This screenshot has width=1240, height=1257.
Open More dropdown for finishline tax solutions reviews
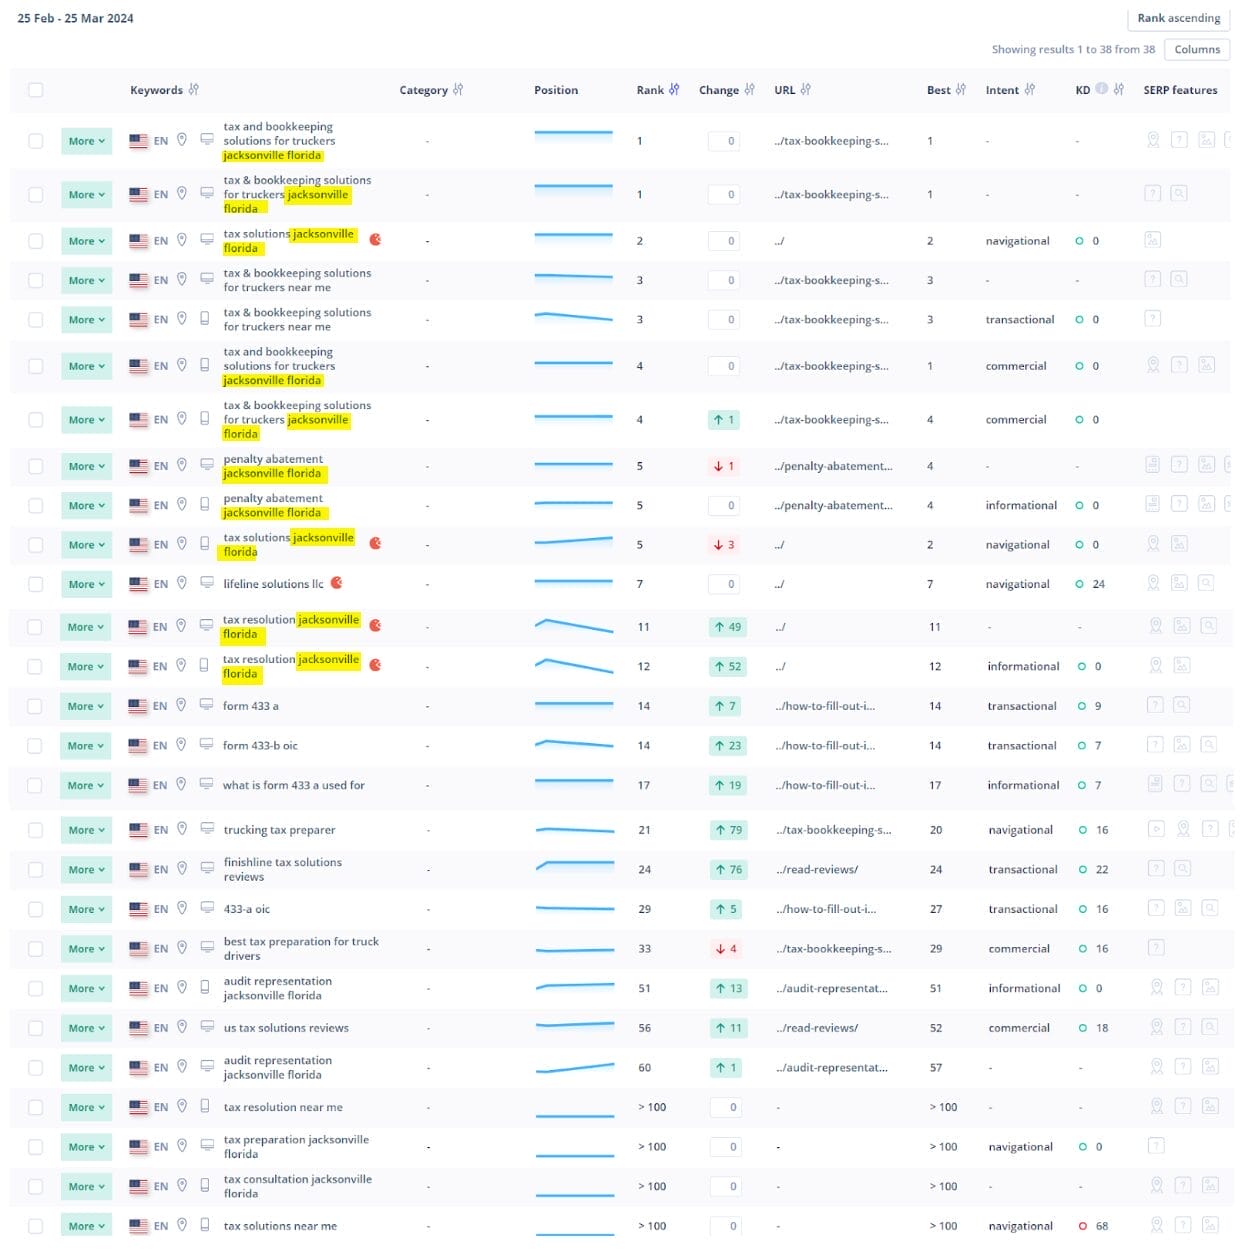point(86,870)
